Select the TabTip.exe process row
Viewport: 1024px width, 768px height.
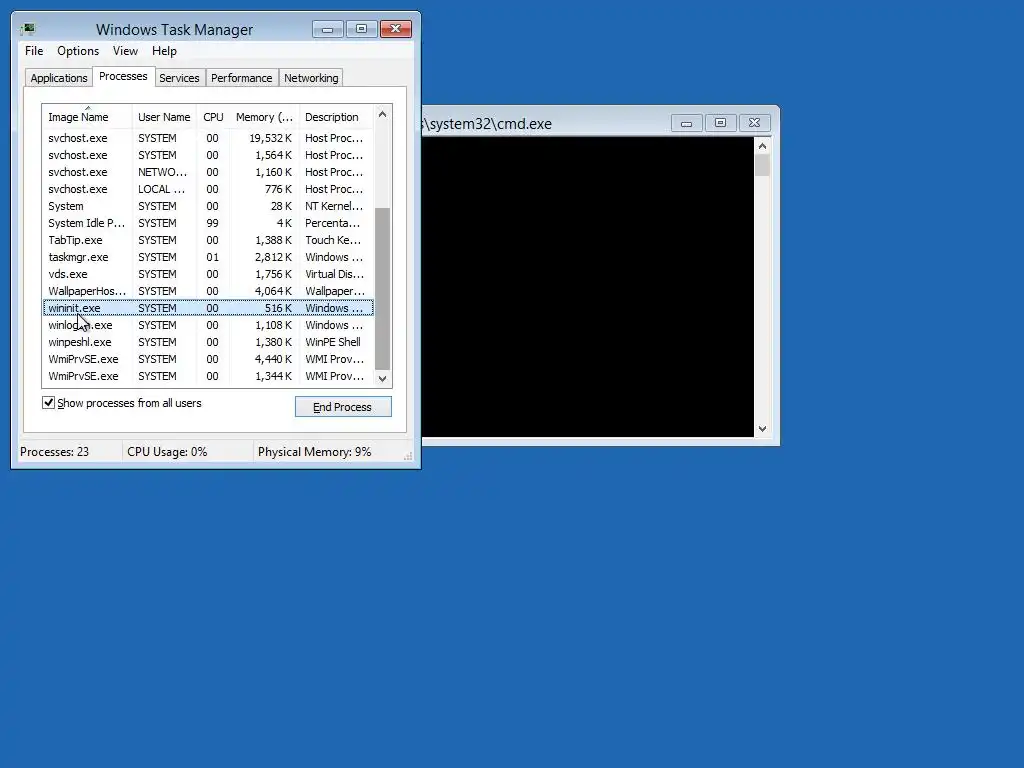pos(208,240)
